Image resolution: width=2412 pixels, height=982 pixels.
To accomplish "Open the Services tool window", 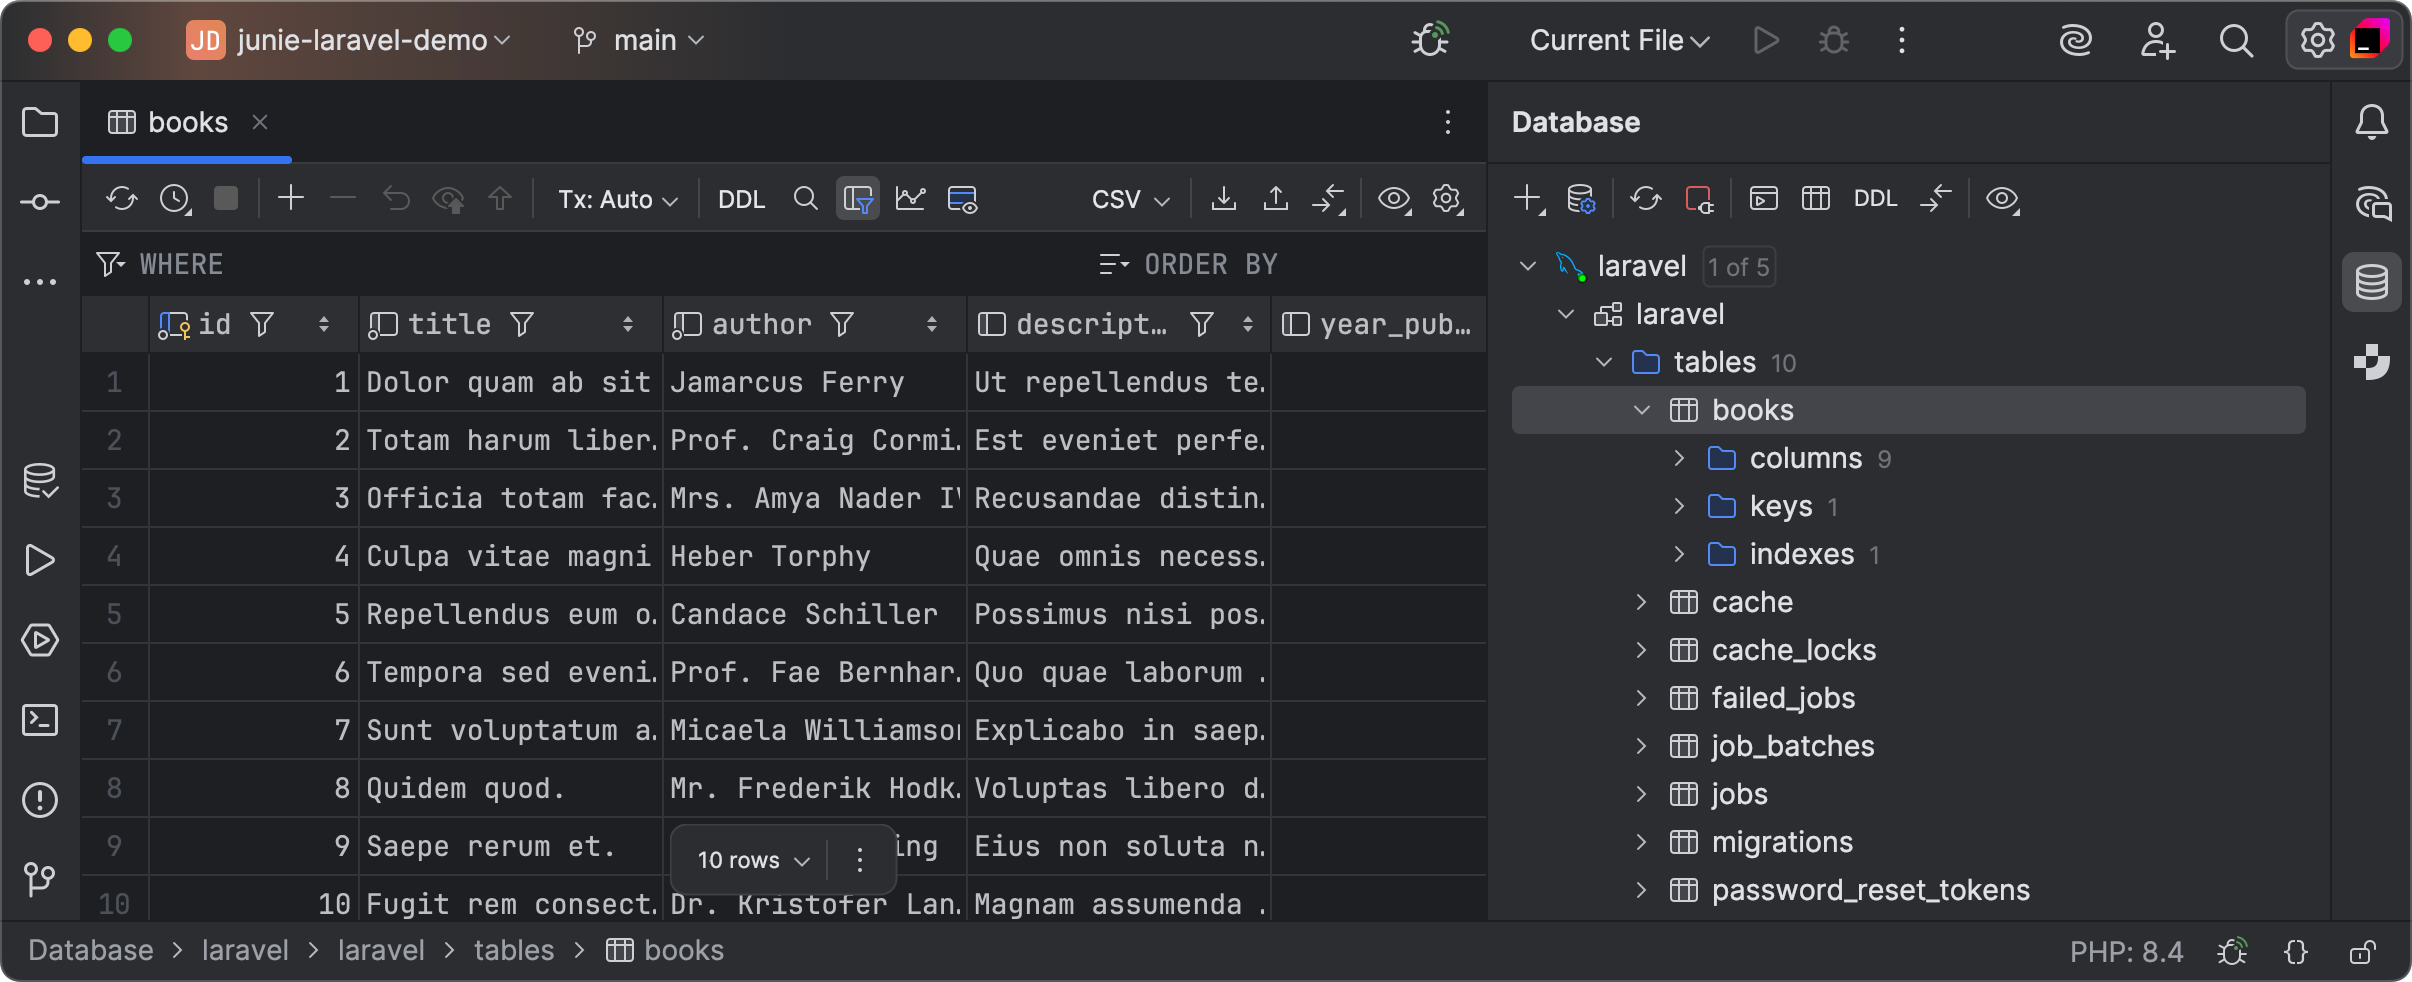I will click(40, 640).
